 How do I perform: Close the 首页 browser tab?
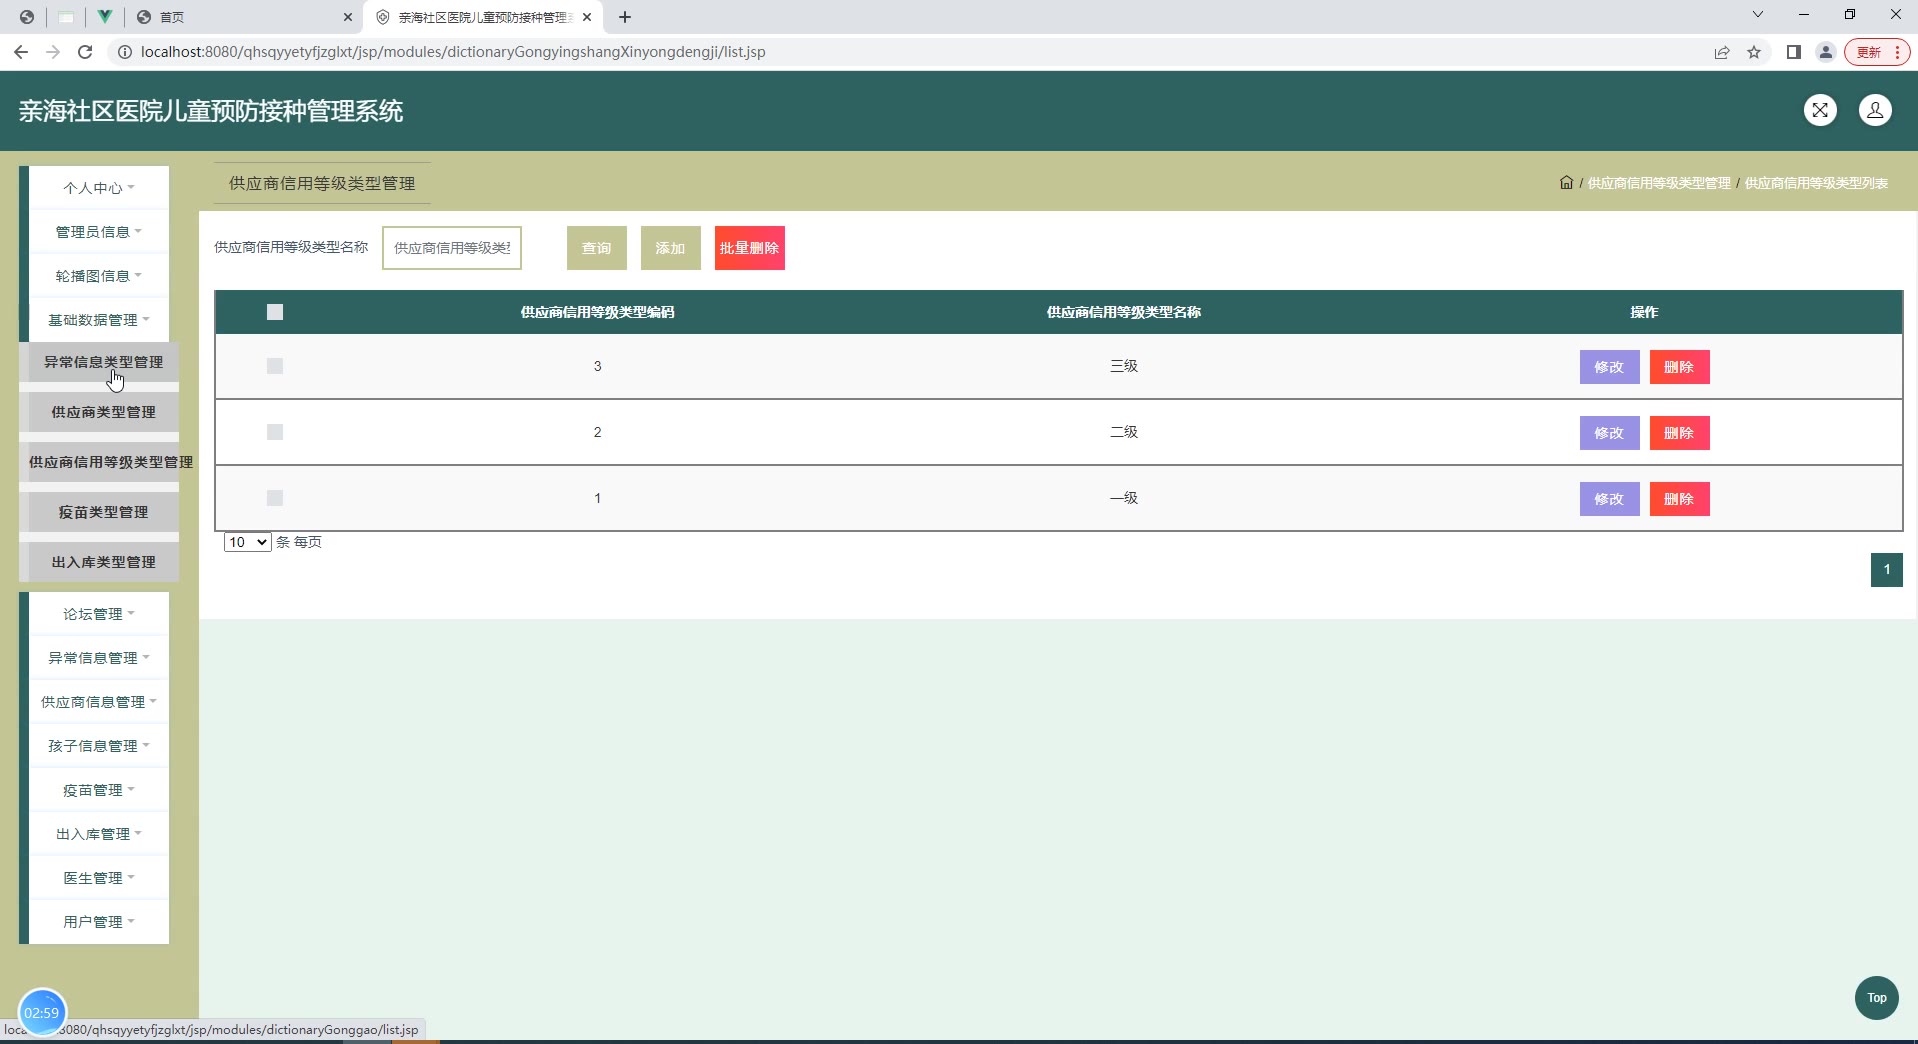coord(348,17)
